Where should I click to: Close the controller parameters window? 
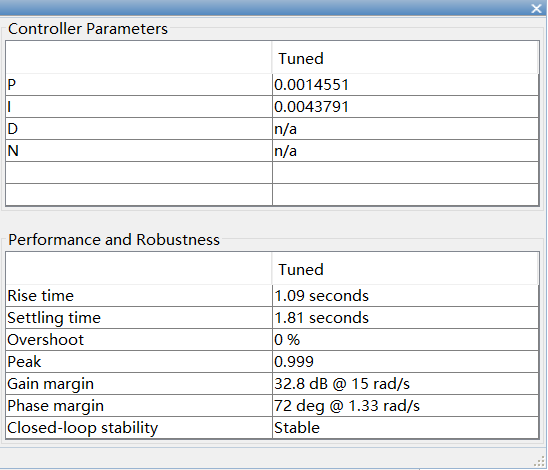[536, 8]
